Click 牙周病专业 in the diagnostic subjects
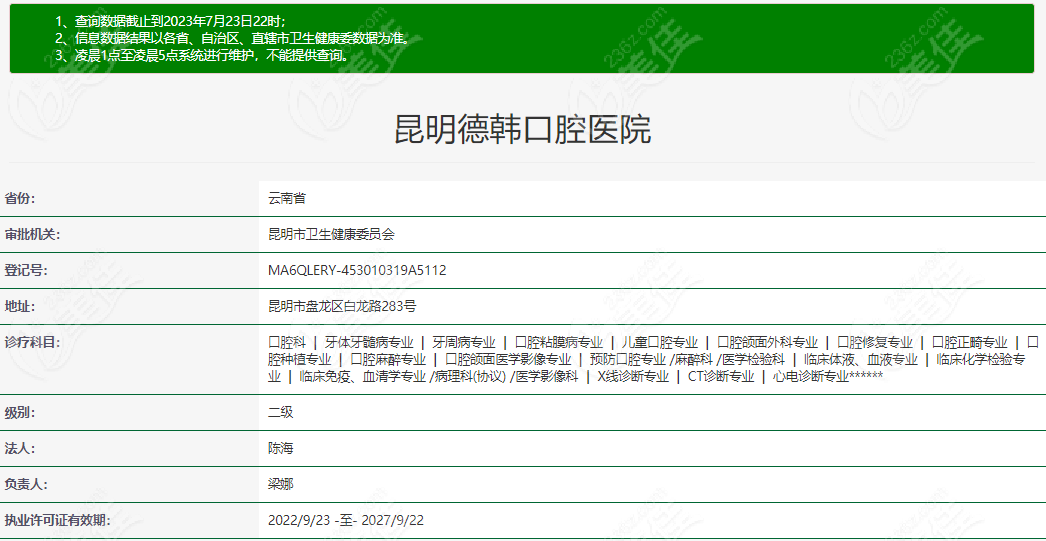 pos(463,342)
